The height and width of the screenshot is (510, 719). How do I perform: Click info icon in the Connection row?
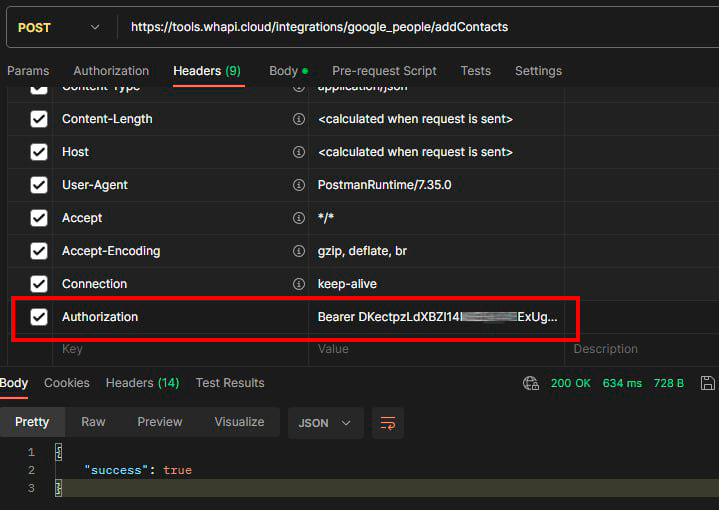[298, 284]
